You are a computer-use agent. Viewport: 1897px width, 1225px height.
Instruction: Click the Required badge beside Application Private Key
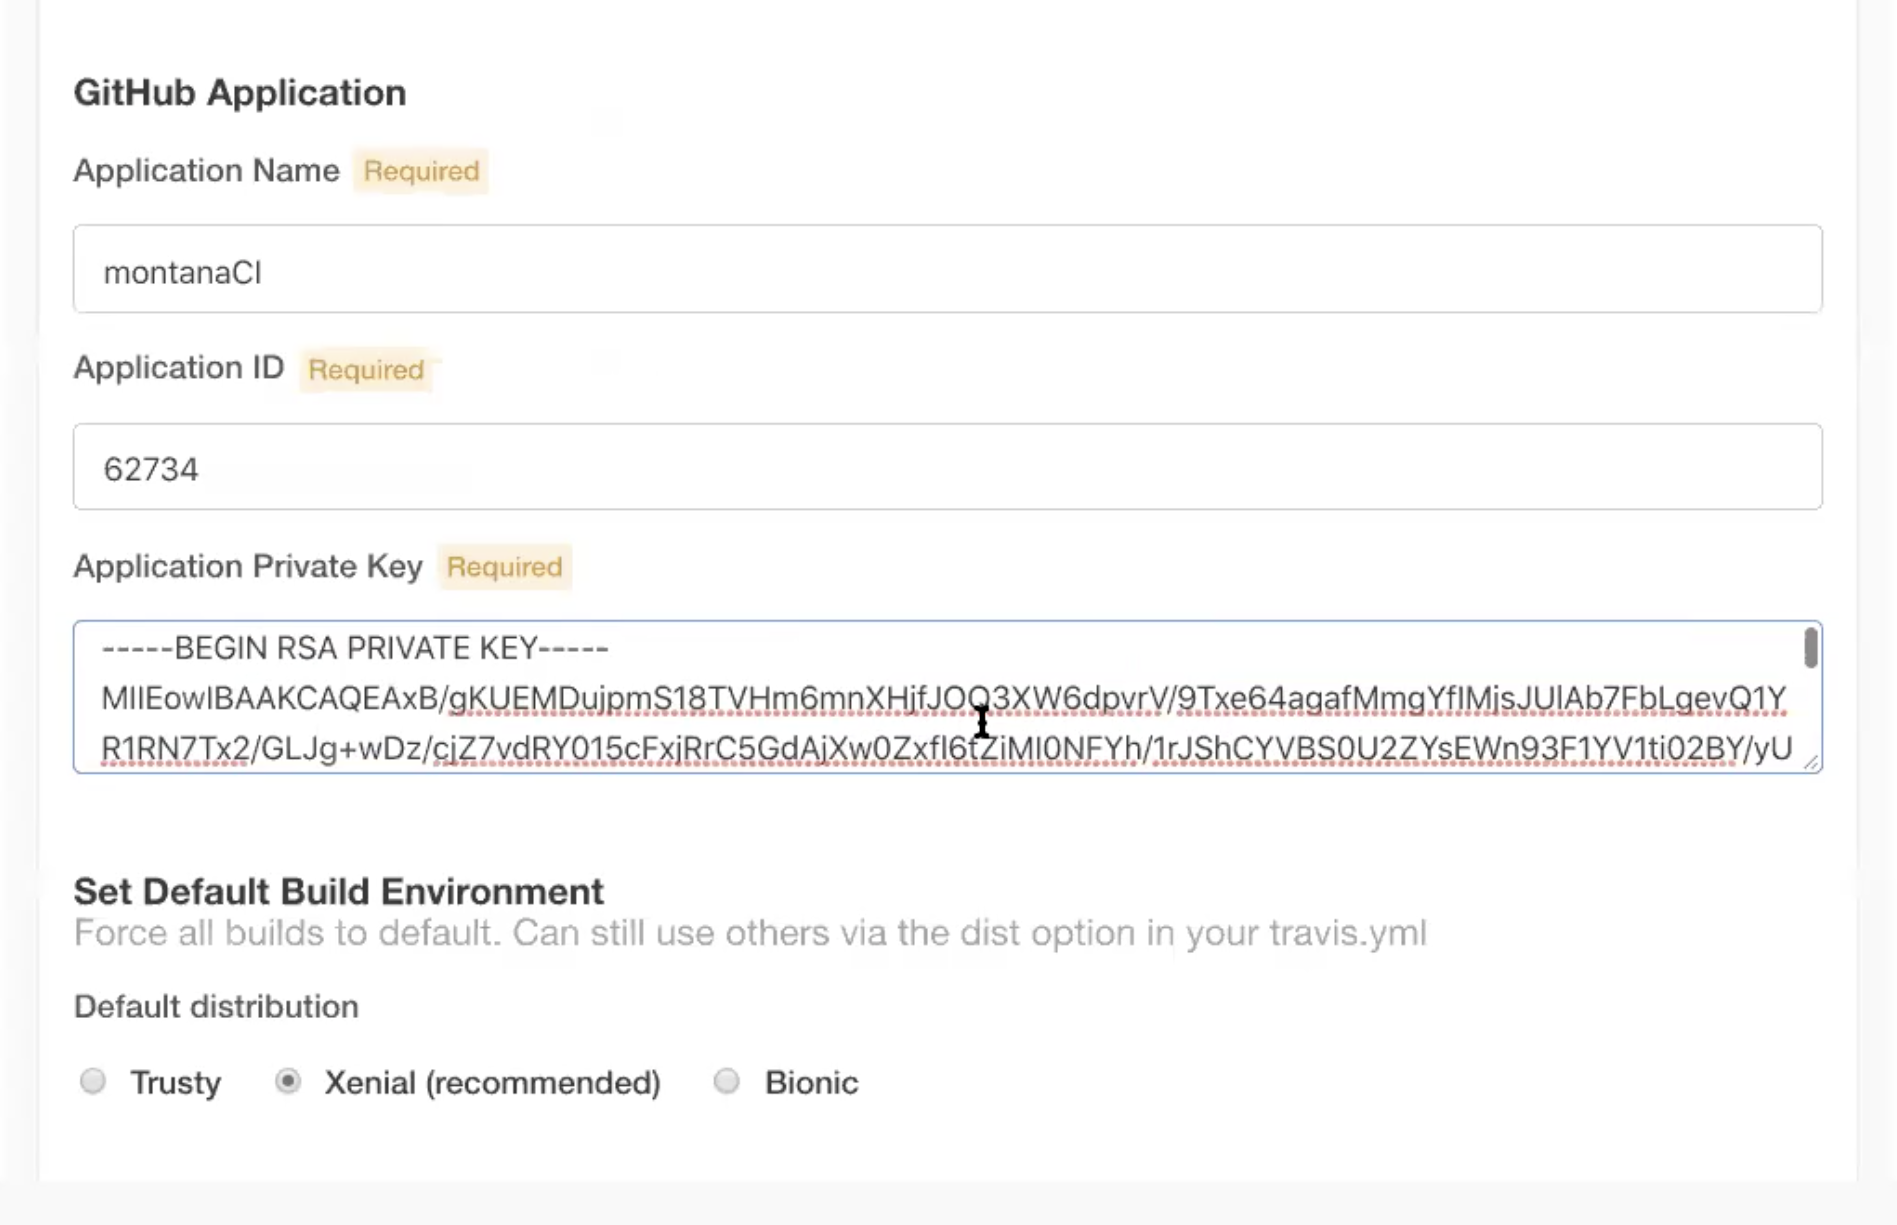pos(504,567)
